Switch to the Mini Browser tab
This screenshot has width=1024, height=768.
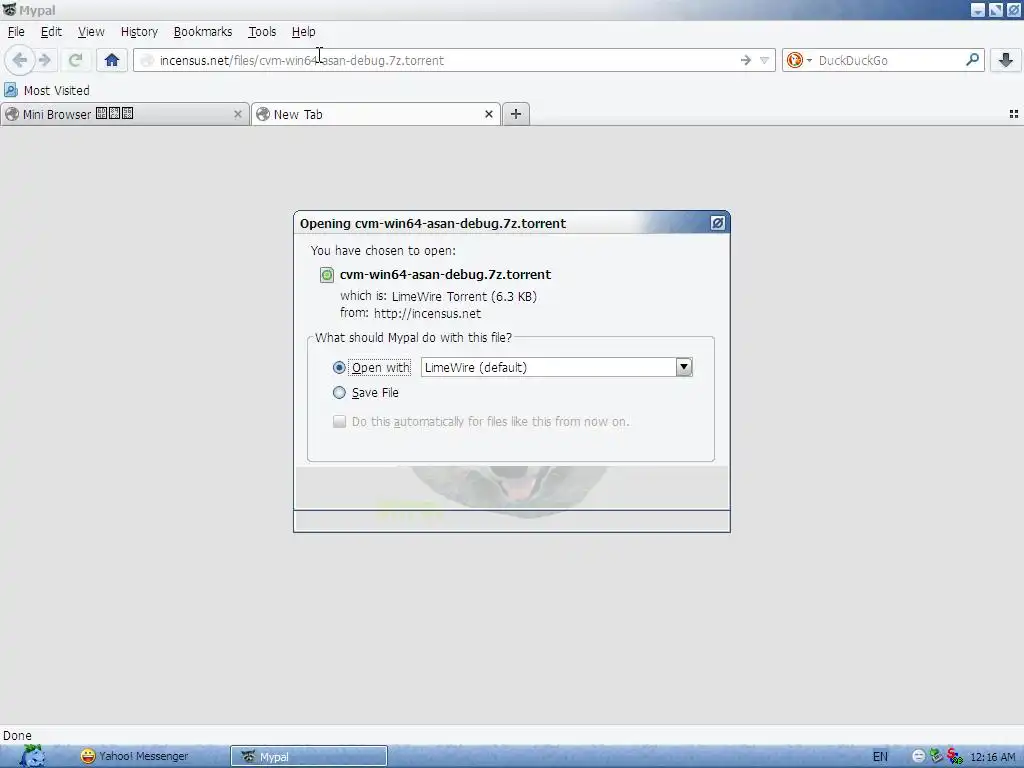click(125, 114)
